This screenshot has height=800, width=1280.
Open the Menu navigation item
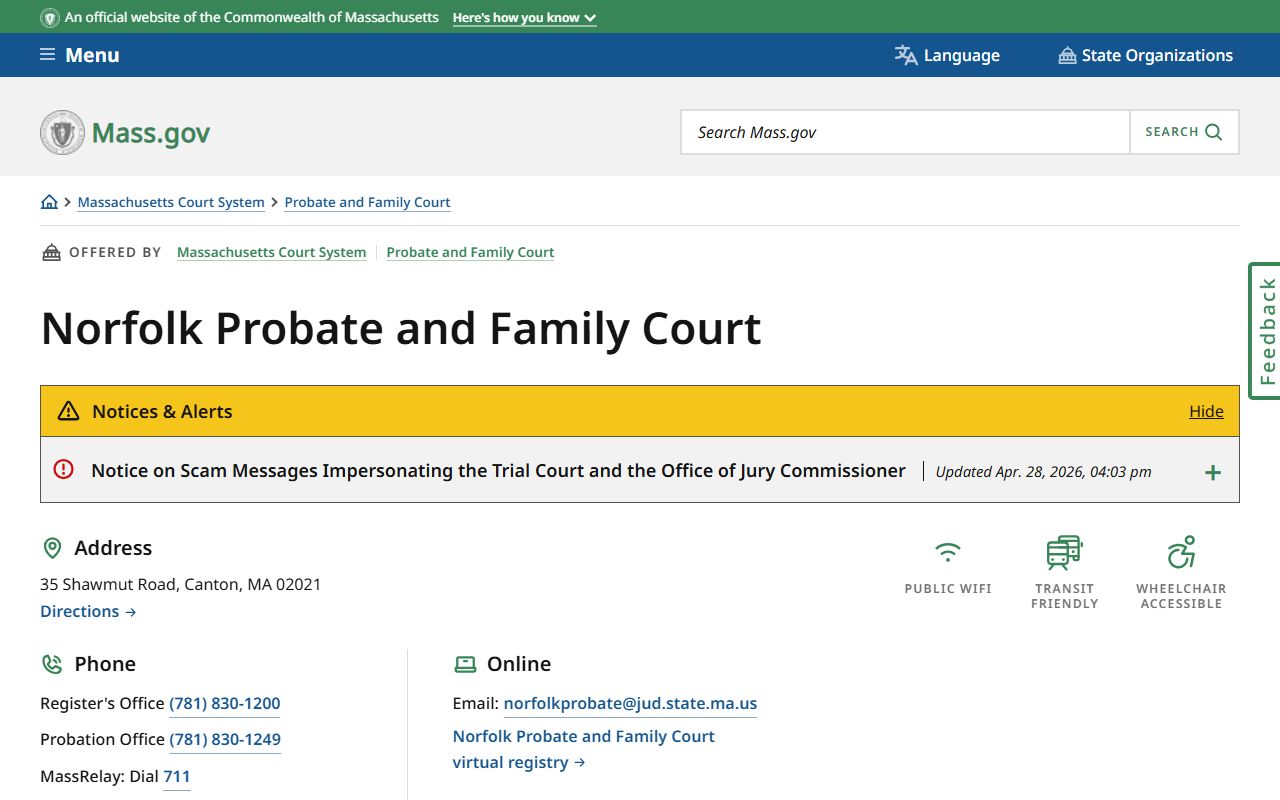point(80,55)
